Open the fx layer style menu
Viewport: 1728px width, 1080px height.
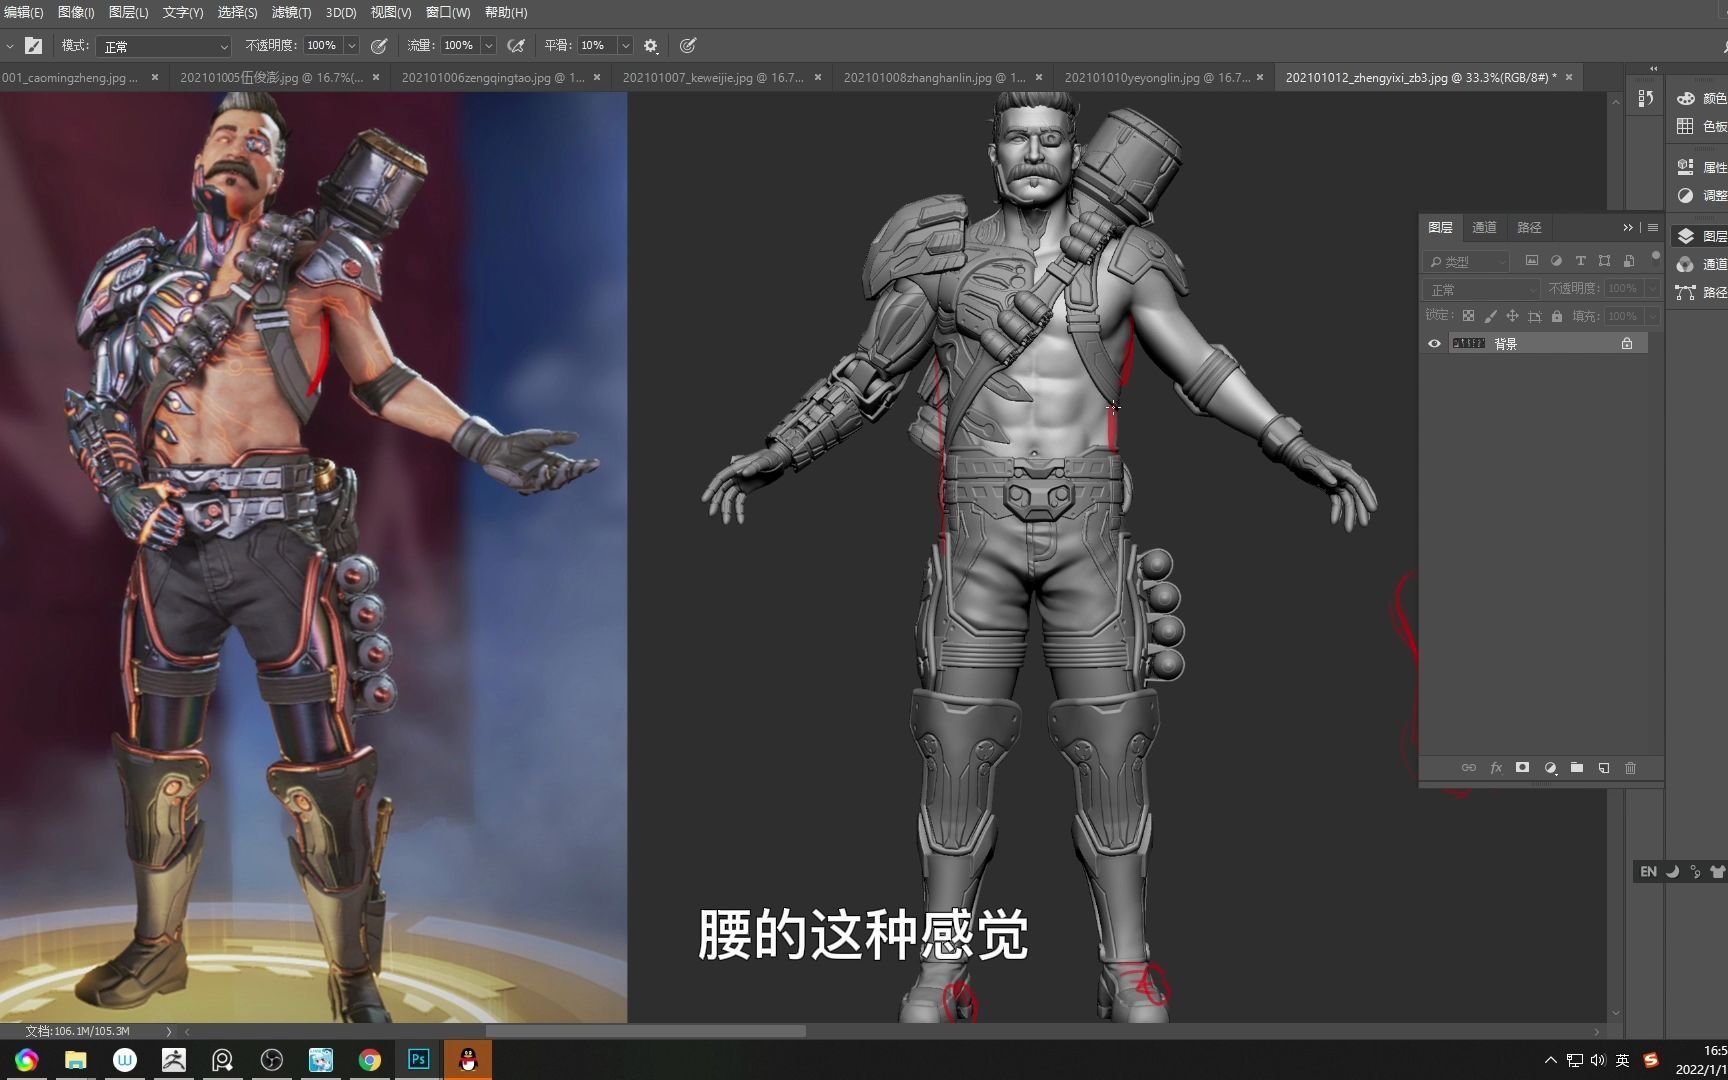coord(1496,767)
